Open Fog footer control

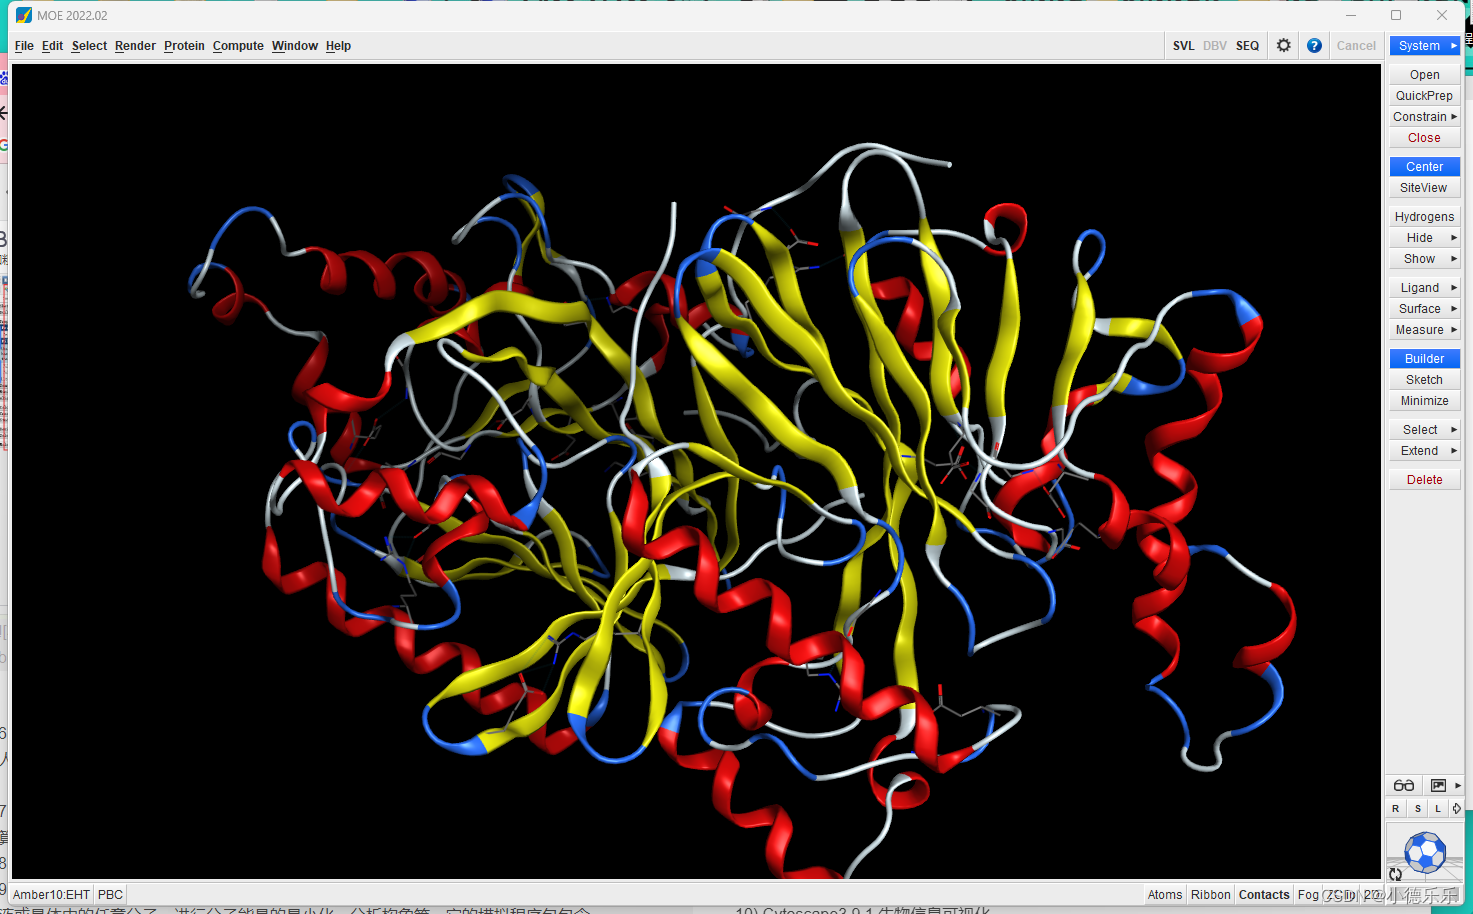pyautogui.click(x=1308, y=895)
